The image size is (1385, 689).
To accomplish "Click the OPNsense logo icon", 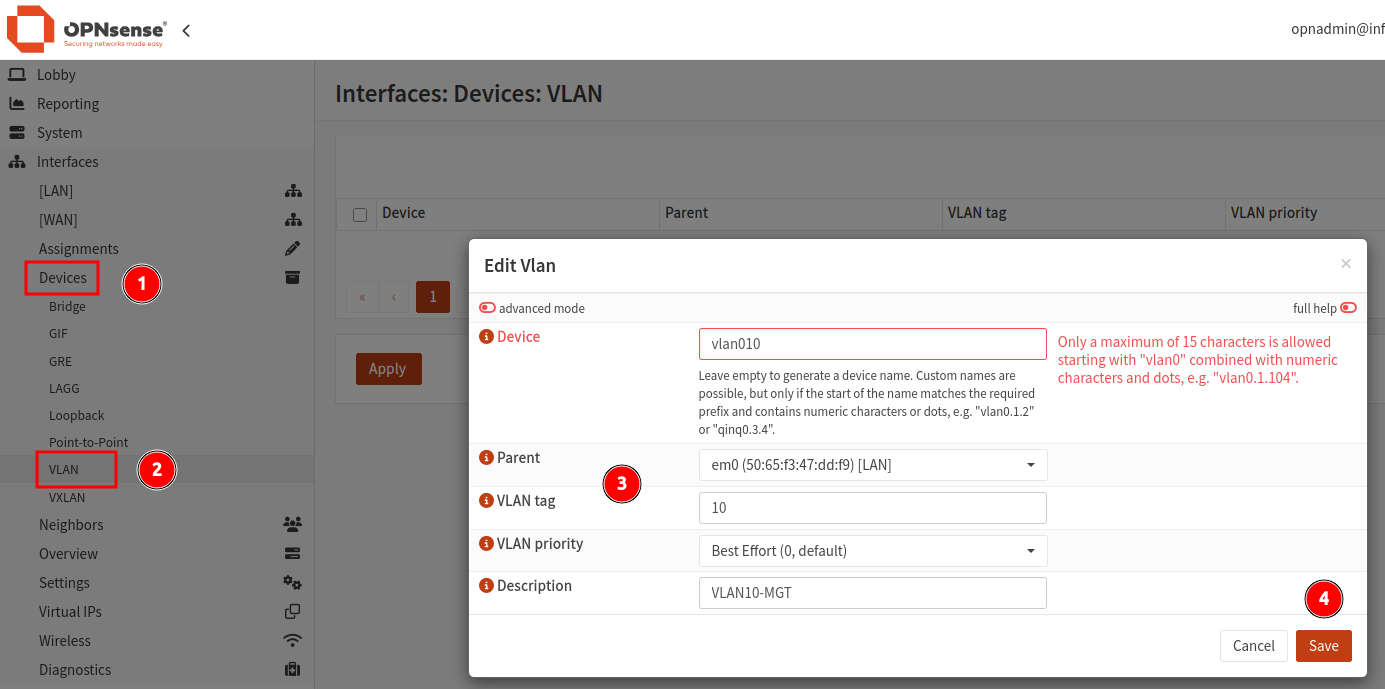I will (x=28, y=30).
